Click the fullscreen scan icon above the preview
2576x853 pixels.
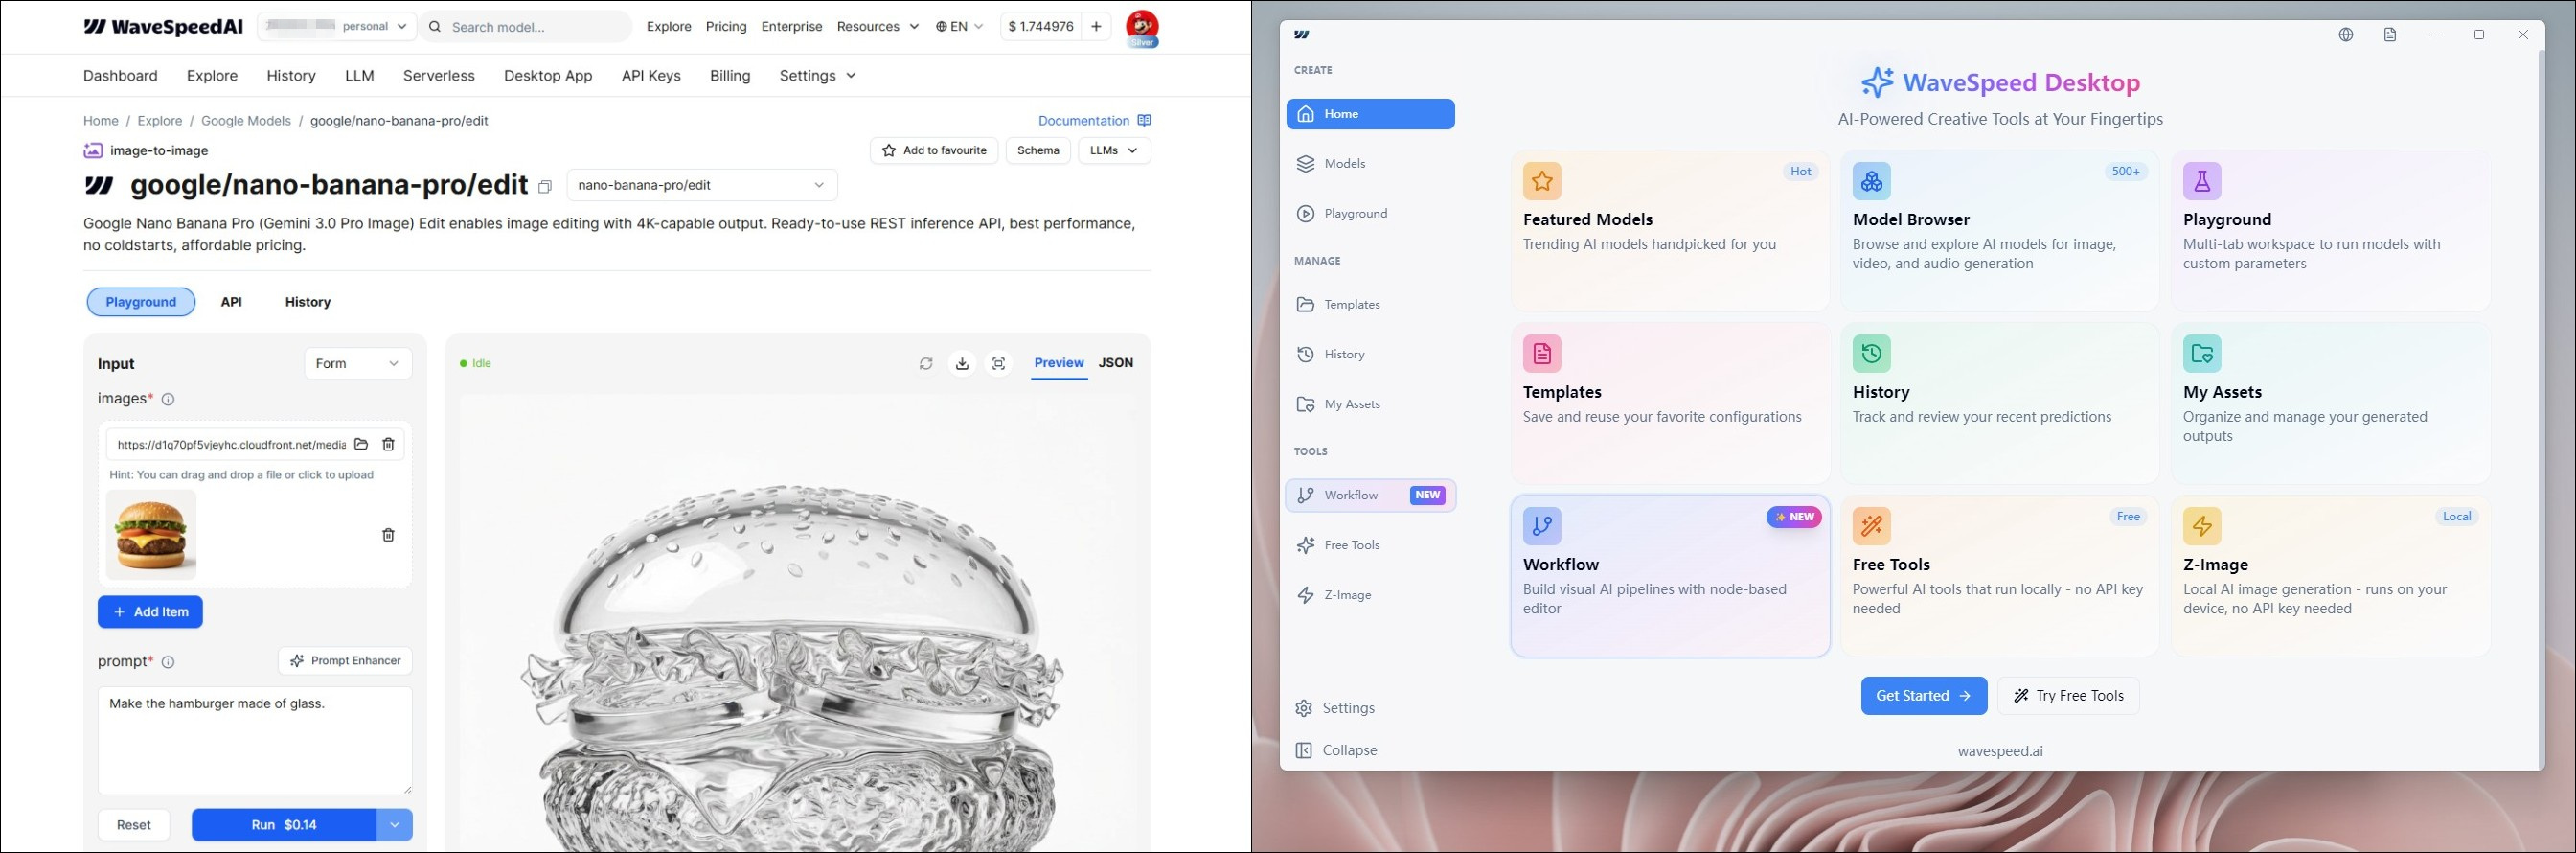pyautogui.click(x=998, y=364)
